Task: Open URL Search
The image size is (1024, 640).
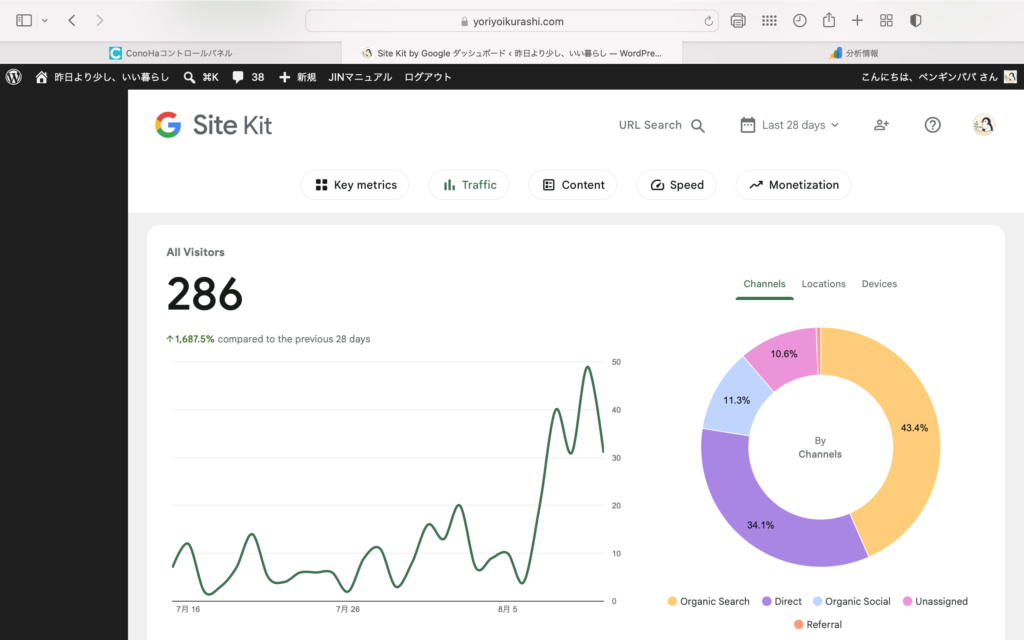Action: (x=662, y=125)
